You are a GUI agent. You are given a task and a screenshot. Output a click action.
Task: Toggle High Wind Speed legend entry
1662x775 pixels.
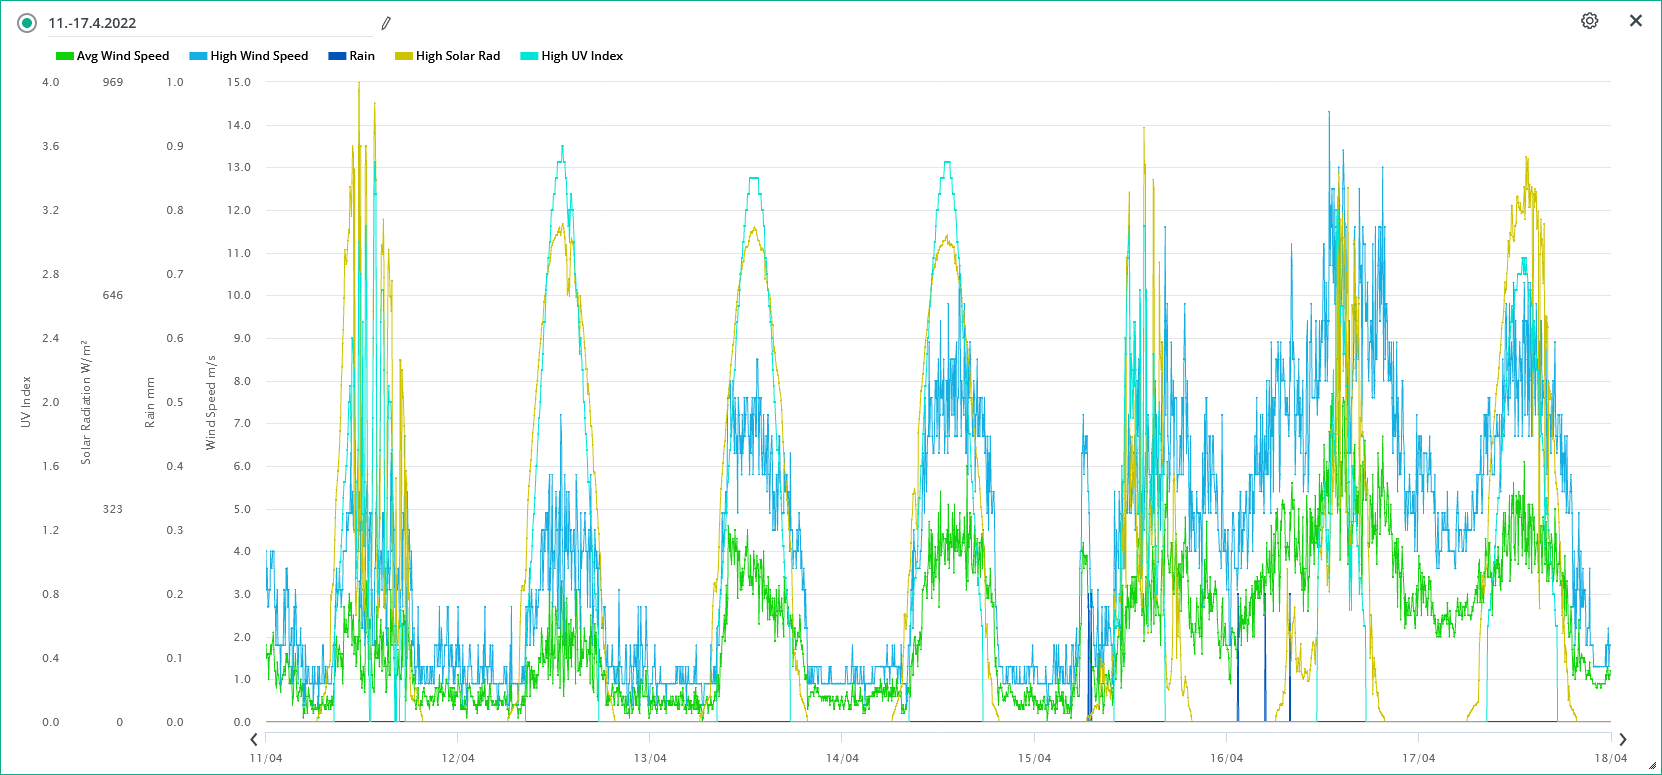259,56
